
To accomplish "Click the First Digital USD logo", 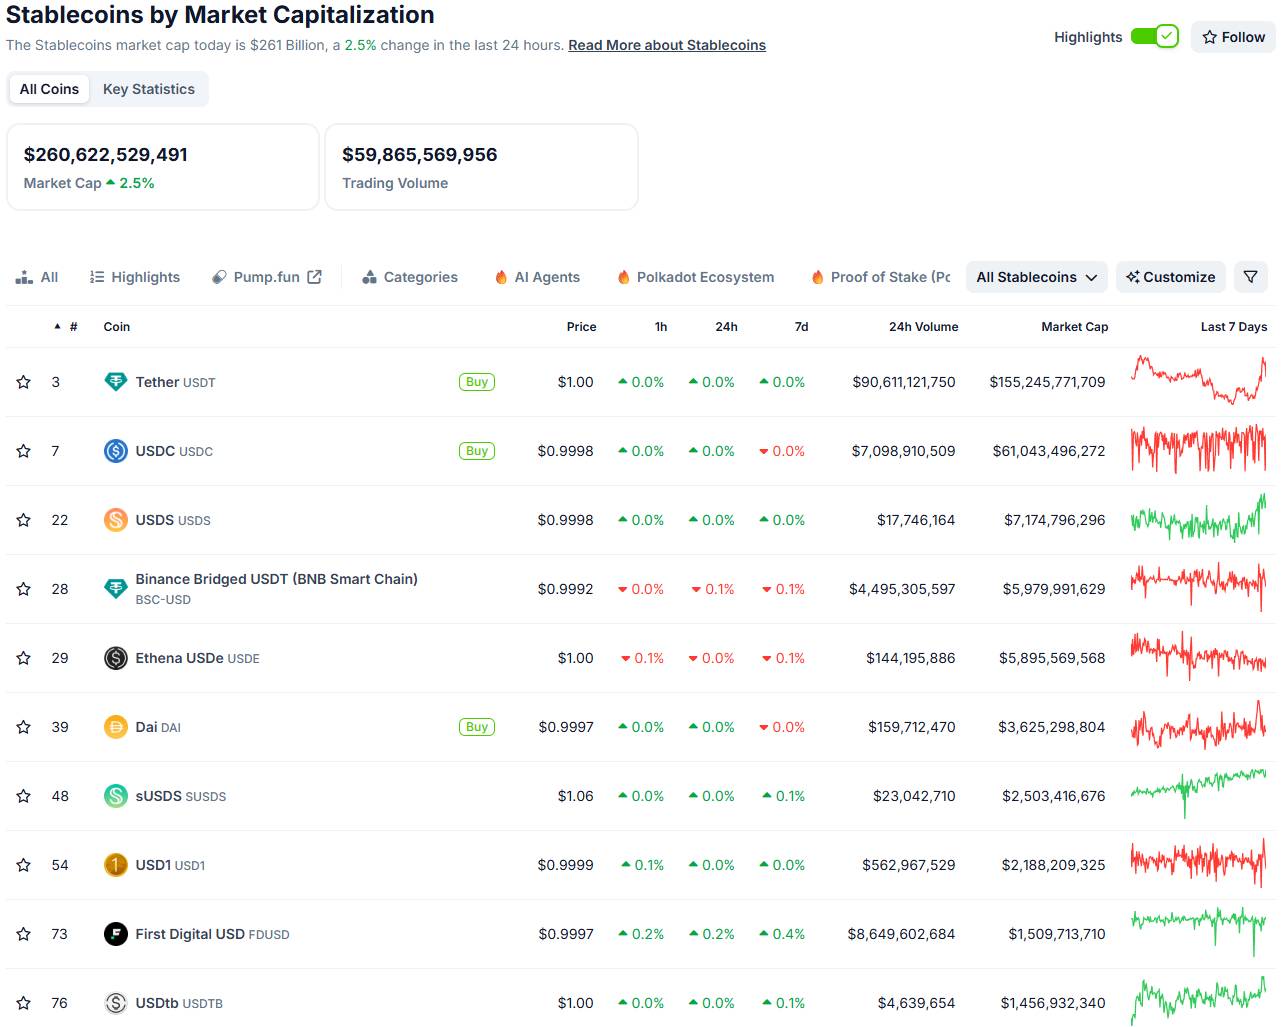I will pyautogui.click(x=116, y=934).
